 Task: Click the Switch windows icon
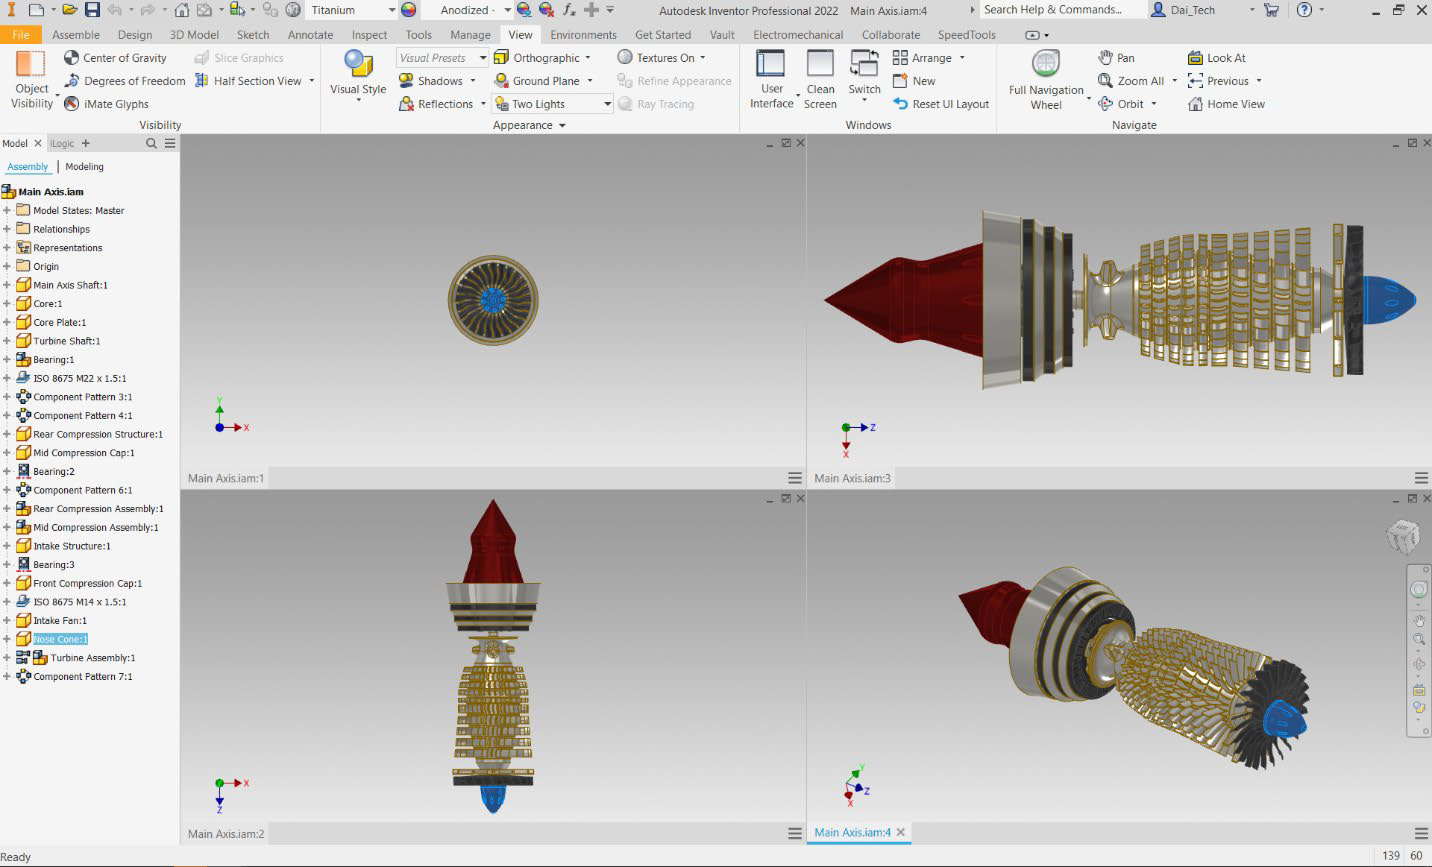pyautogui.click(x=864, y=63)
